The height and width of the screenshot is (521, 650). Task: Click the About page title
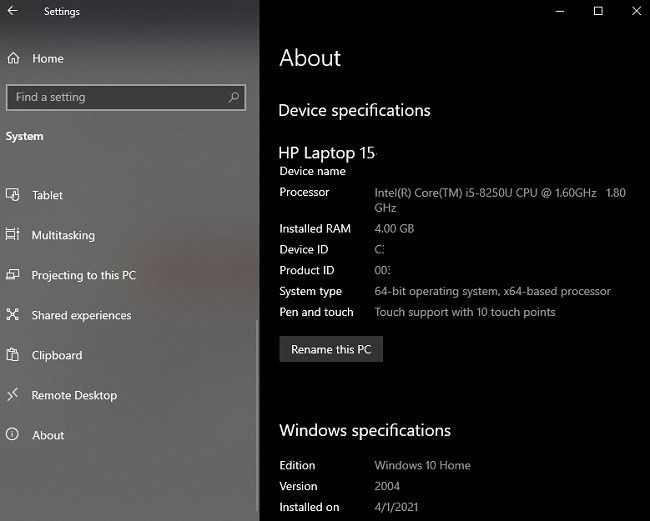coord(310,58)
